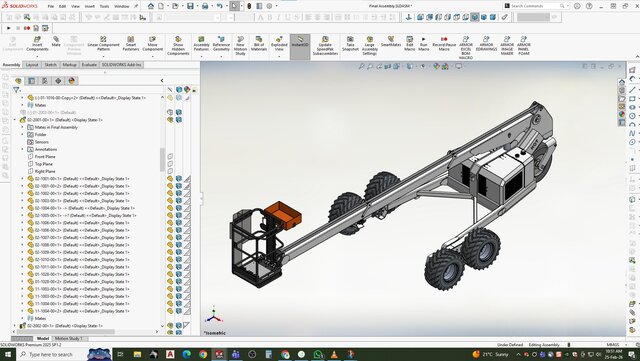Collapse the 02-2001-00<1> assembly node
The image size is (640, 361).
click(x=15, y=120)
